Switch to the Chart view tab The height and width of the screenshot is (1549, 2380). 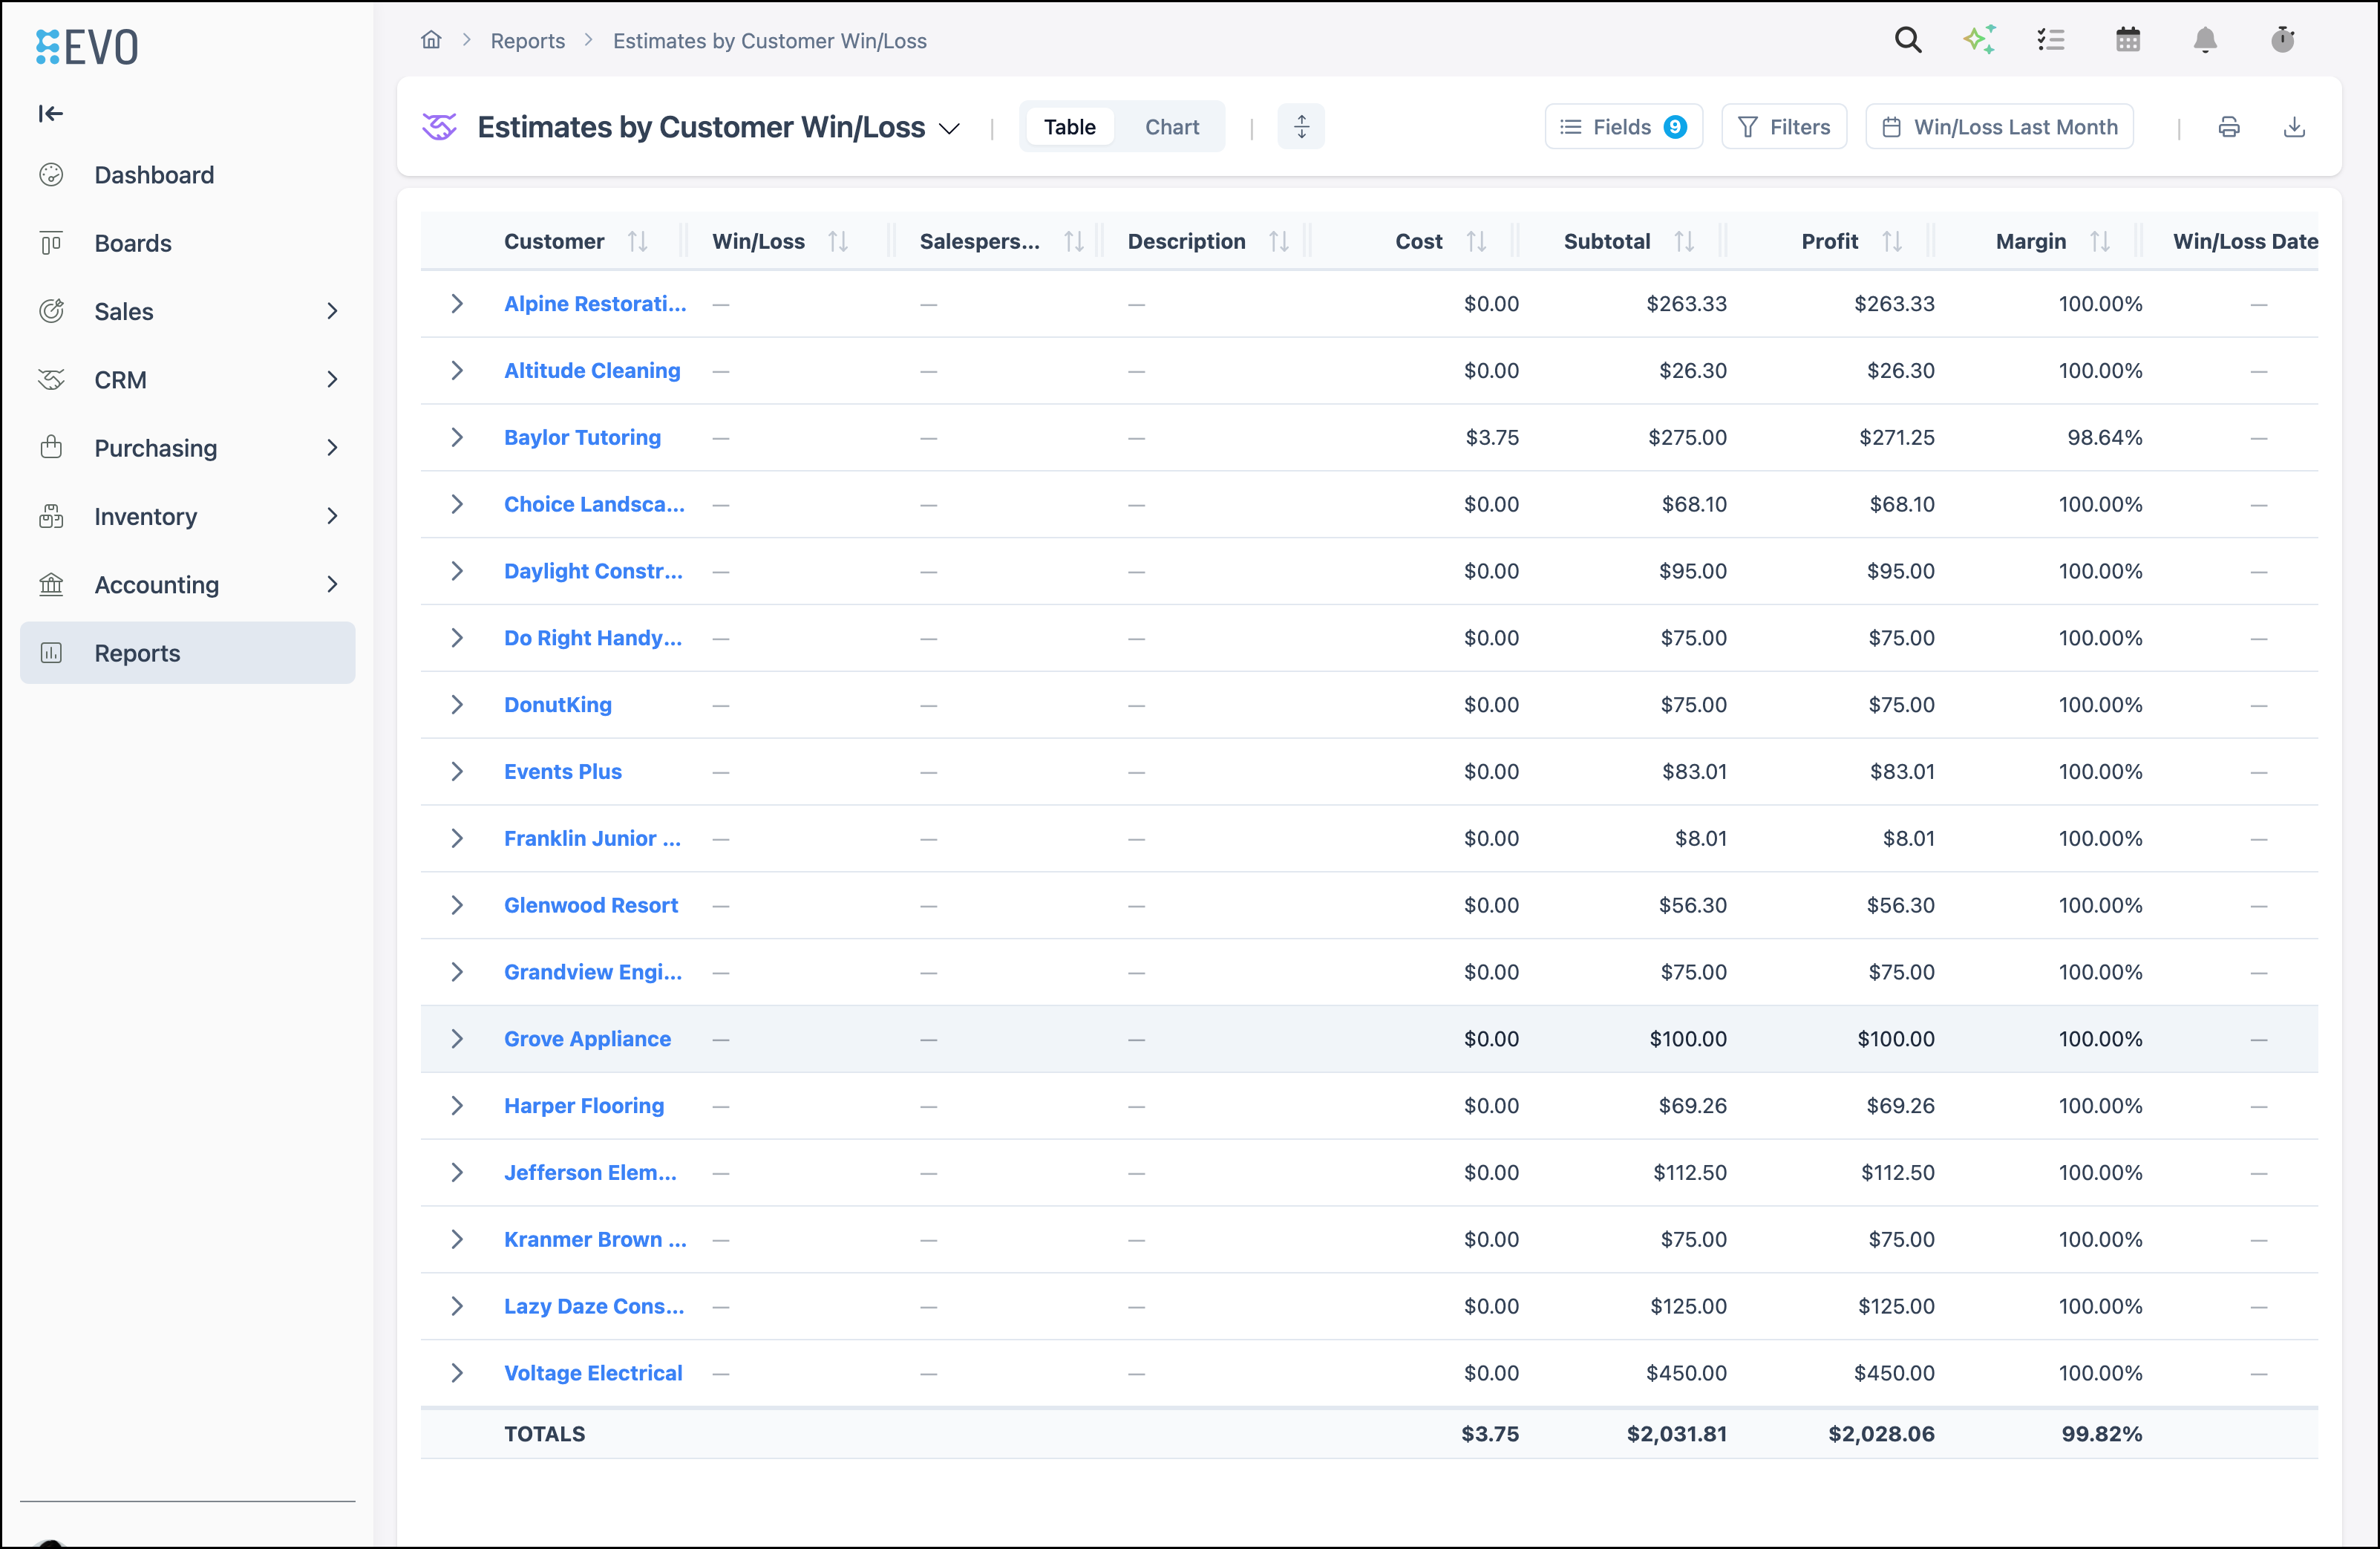(1172, 127)
